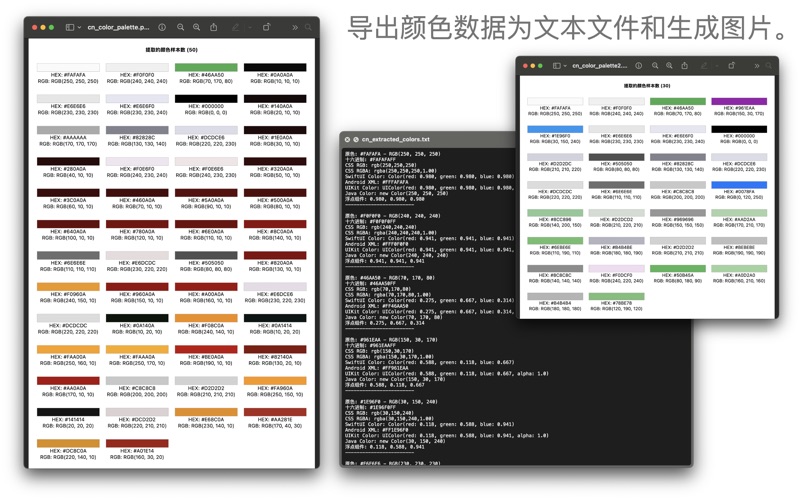This screenshot has height=500, width=800.
Task: Select the purple #961EAA swatch in cn_color_palette2
Action: pyautogui.click(x=737, y=101)
